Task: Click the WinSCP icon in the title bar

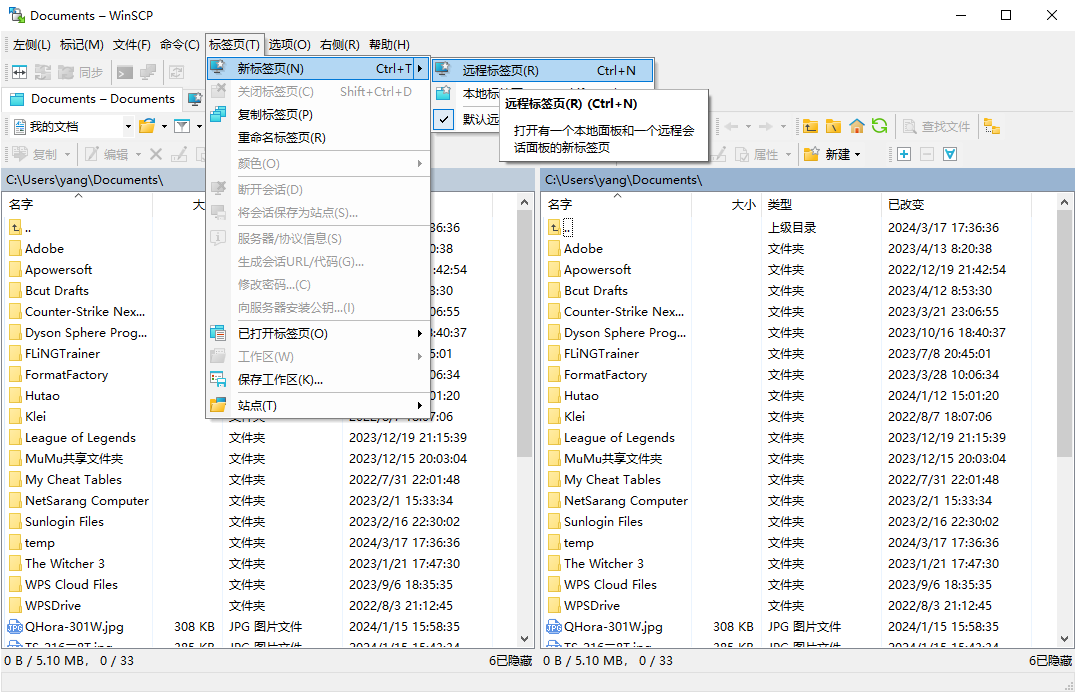Action: click(16, 15)
